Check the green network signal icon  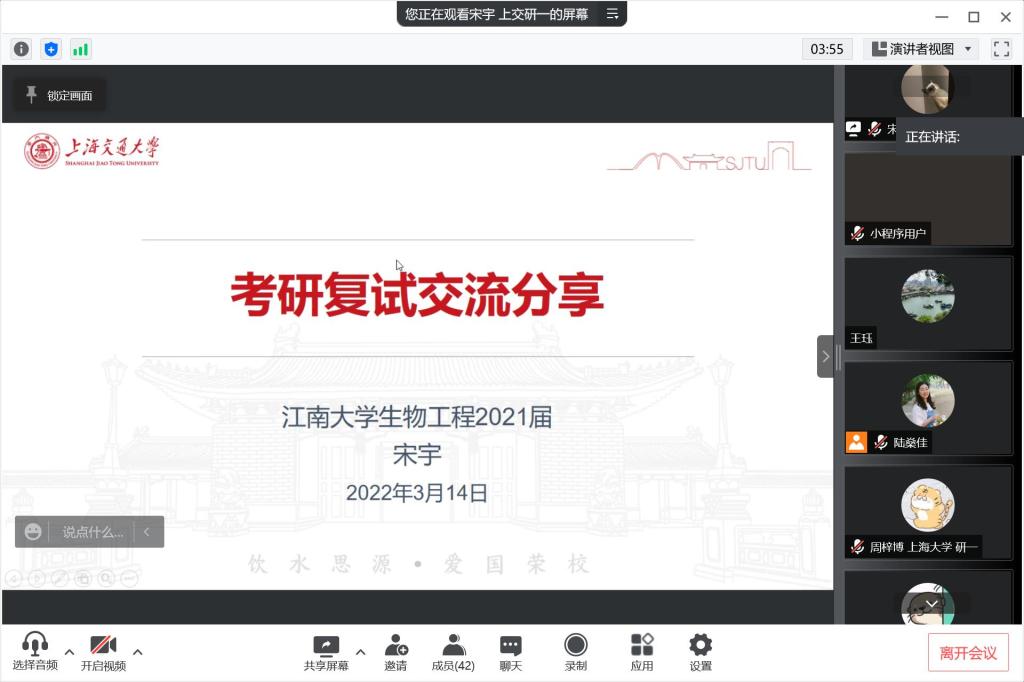point(80,49)
